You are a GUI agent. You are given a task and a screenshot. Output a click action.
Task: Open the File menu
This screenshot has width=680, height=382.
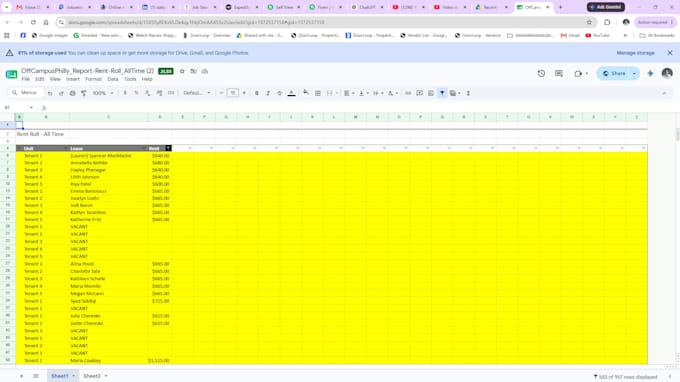[x=26, y=79]
